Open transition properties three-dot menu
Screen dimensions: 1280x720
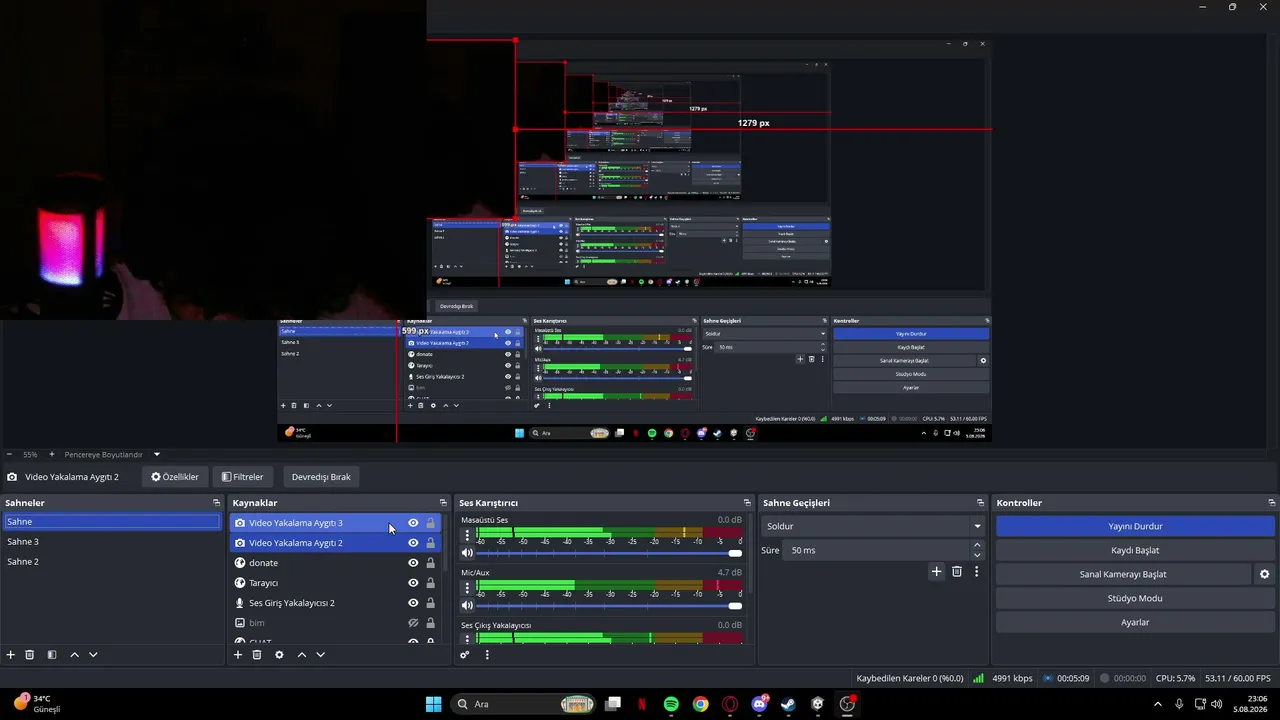coord(977,572)
